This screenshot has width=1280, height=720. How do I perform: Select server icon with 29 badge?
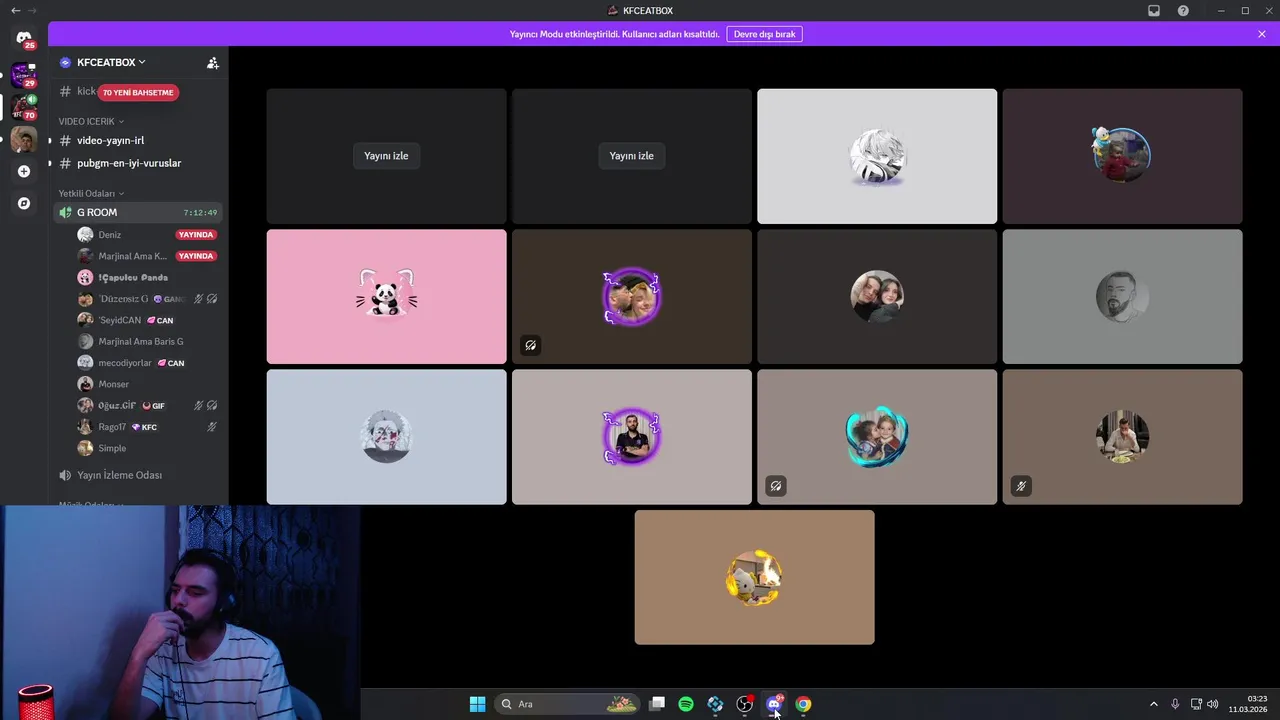tap(24, 75)
